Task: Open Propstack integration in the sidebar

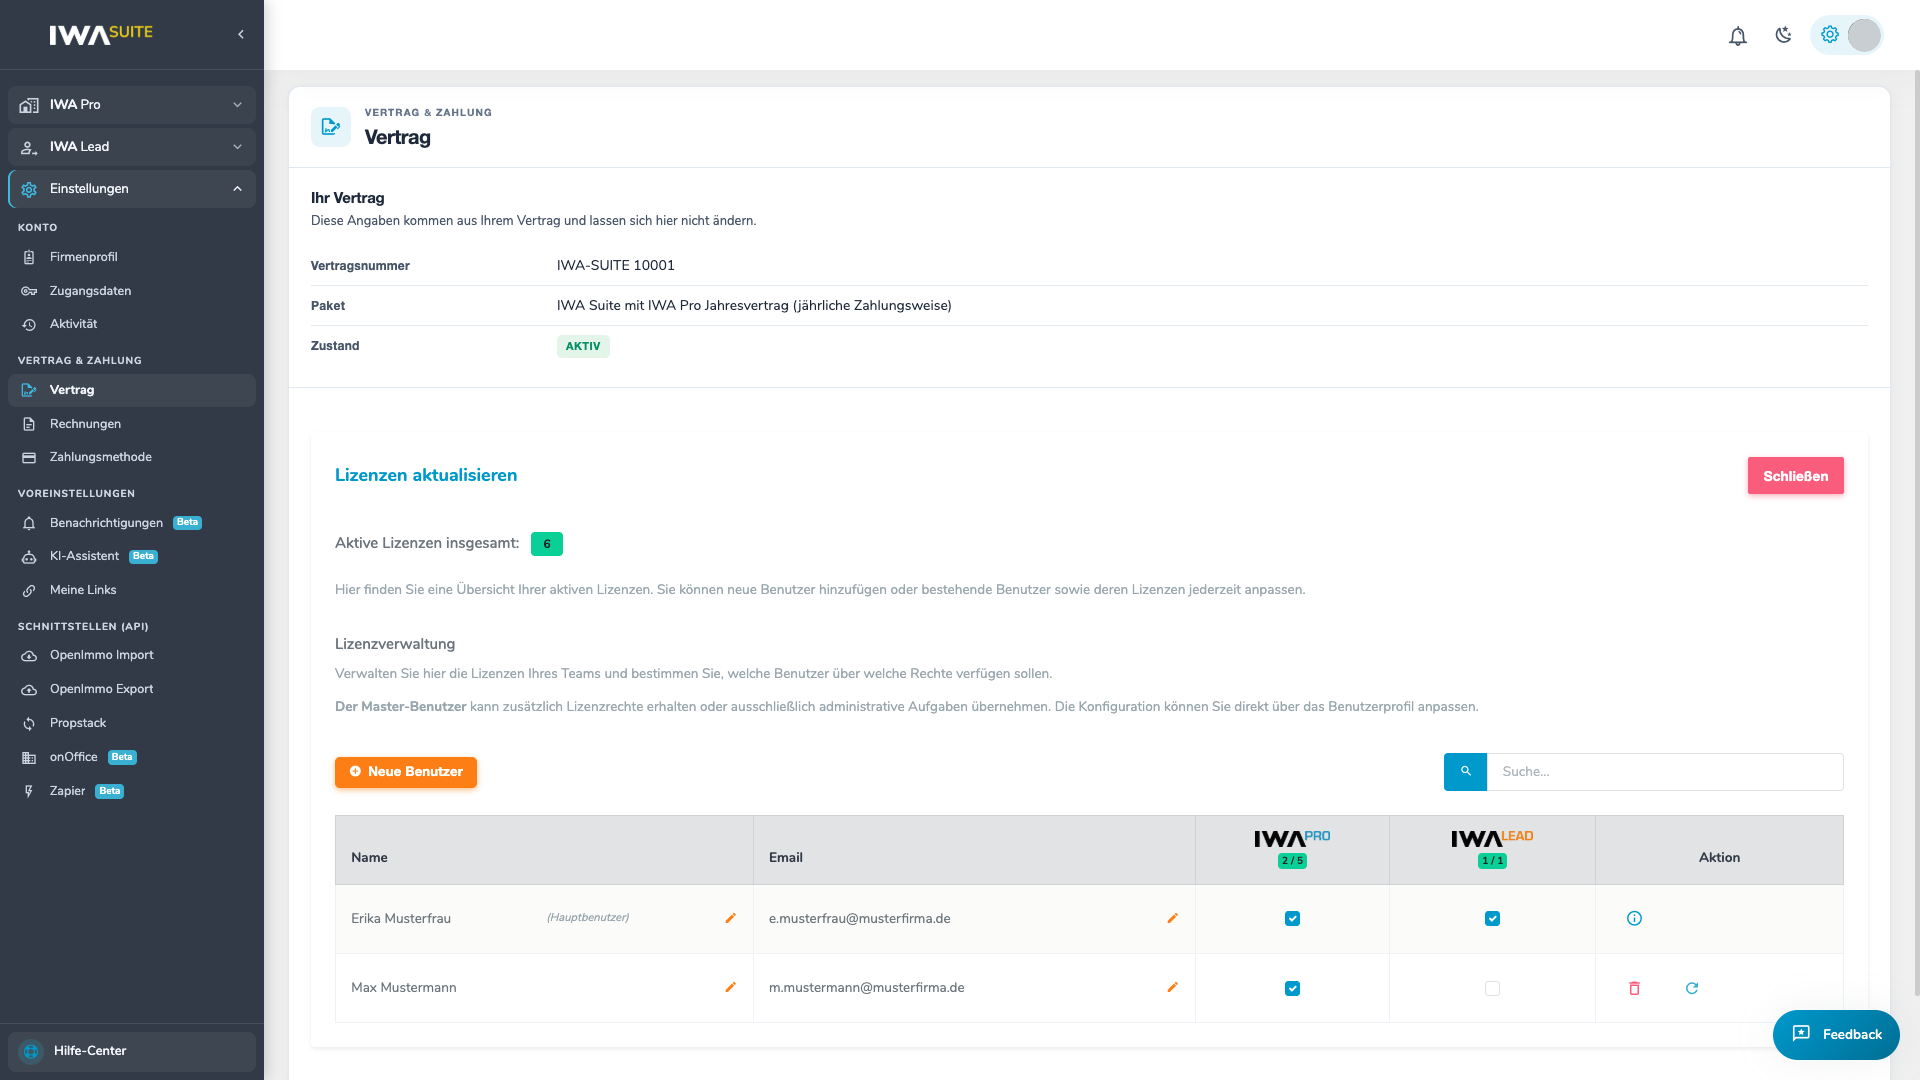Action: point(132,723)
